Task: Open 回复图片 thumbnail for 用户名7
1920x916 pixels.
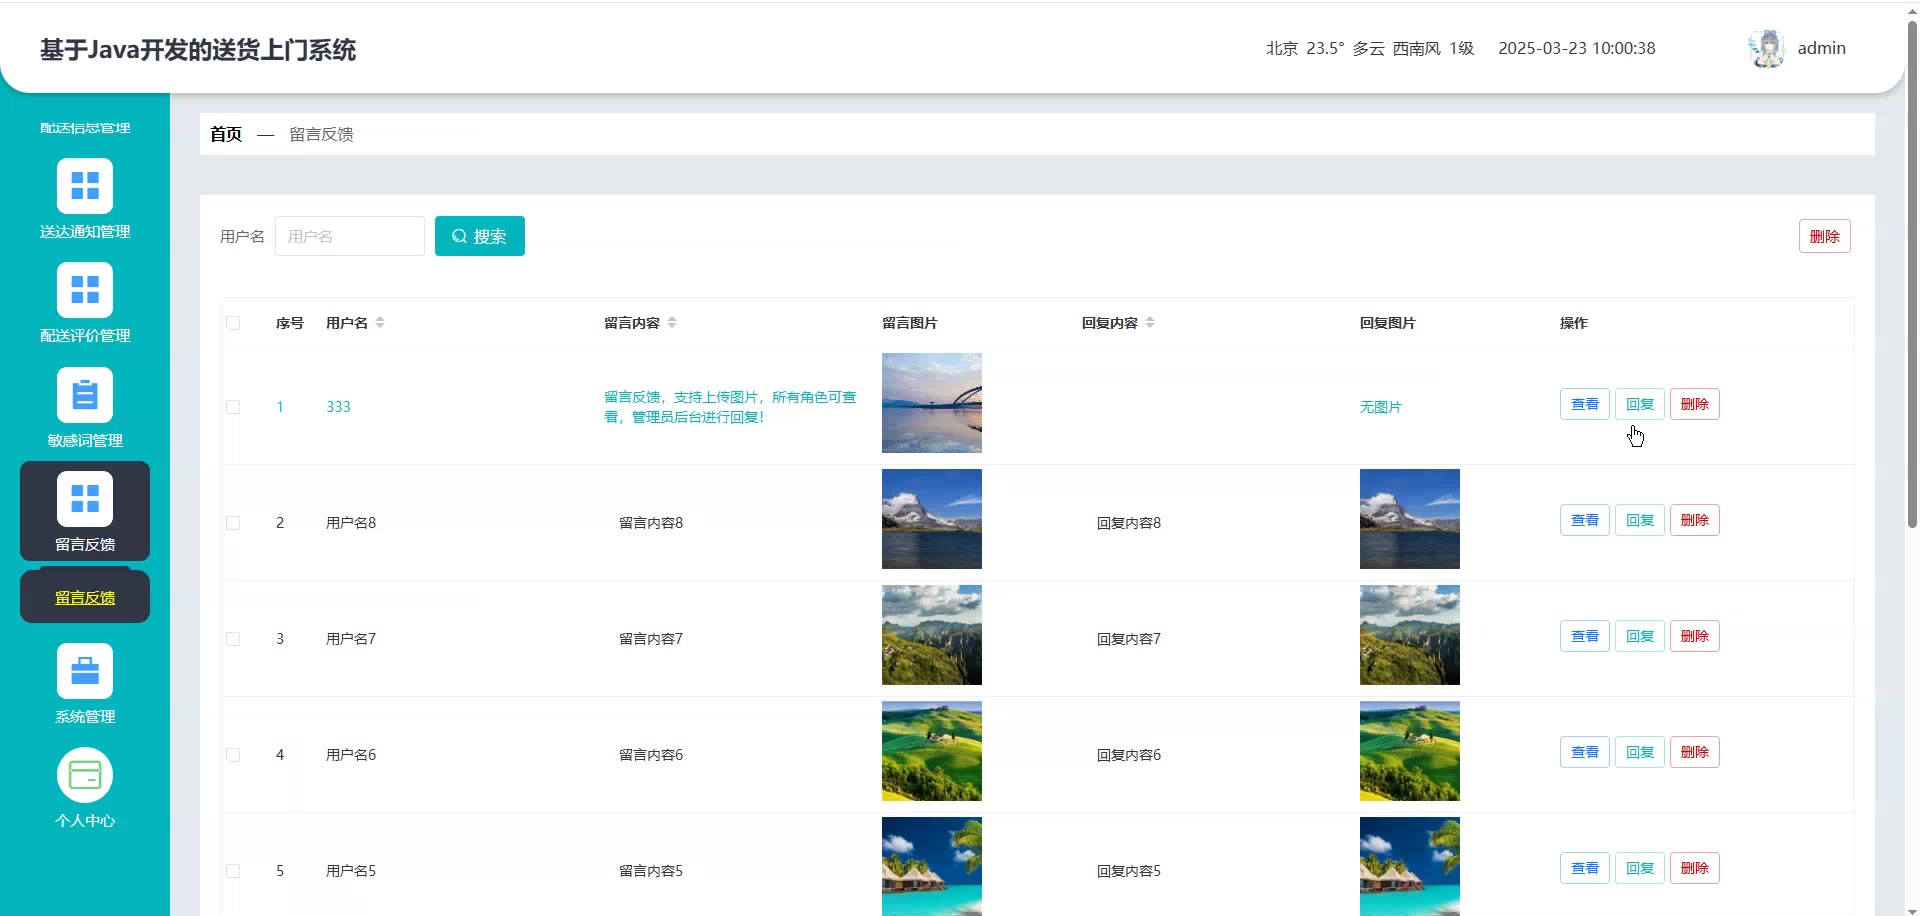Action: pyautogui.click(x=1410, y=635)
